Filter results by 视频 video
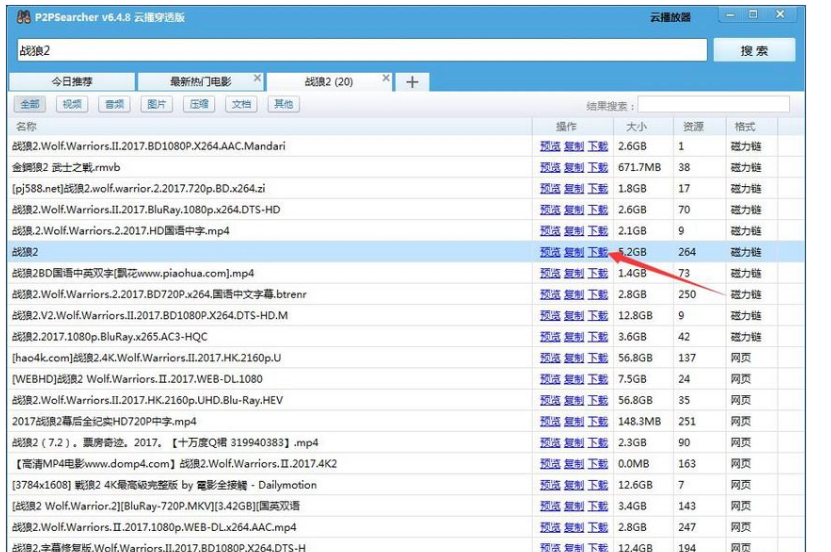831x552 pixels. click(73, 104)
